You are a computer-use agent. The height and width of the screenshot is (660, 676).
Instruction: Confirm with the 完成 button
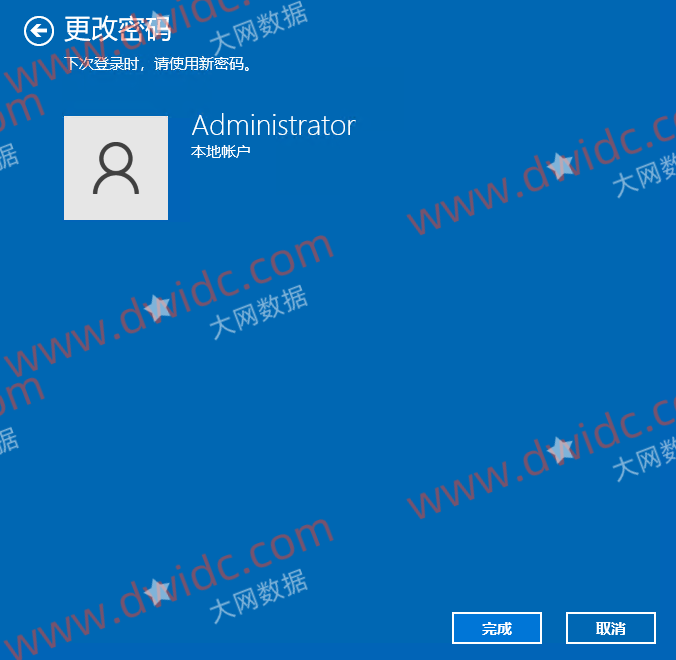pyautogui.click(x=497, y=628)
